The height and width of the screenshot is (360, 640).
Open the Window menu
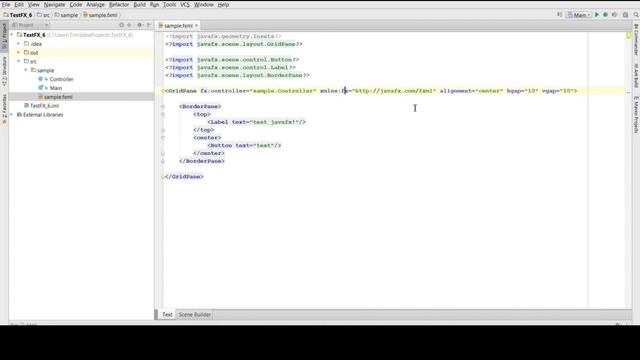[x=204, y=4]
